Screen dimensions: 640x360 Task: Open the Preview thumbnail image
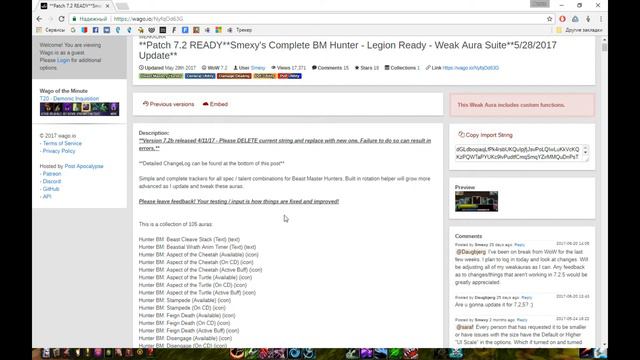pyautogui.click(x=476, y=201)
